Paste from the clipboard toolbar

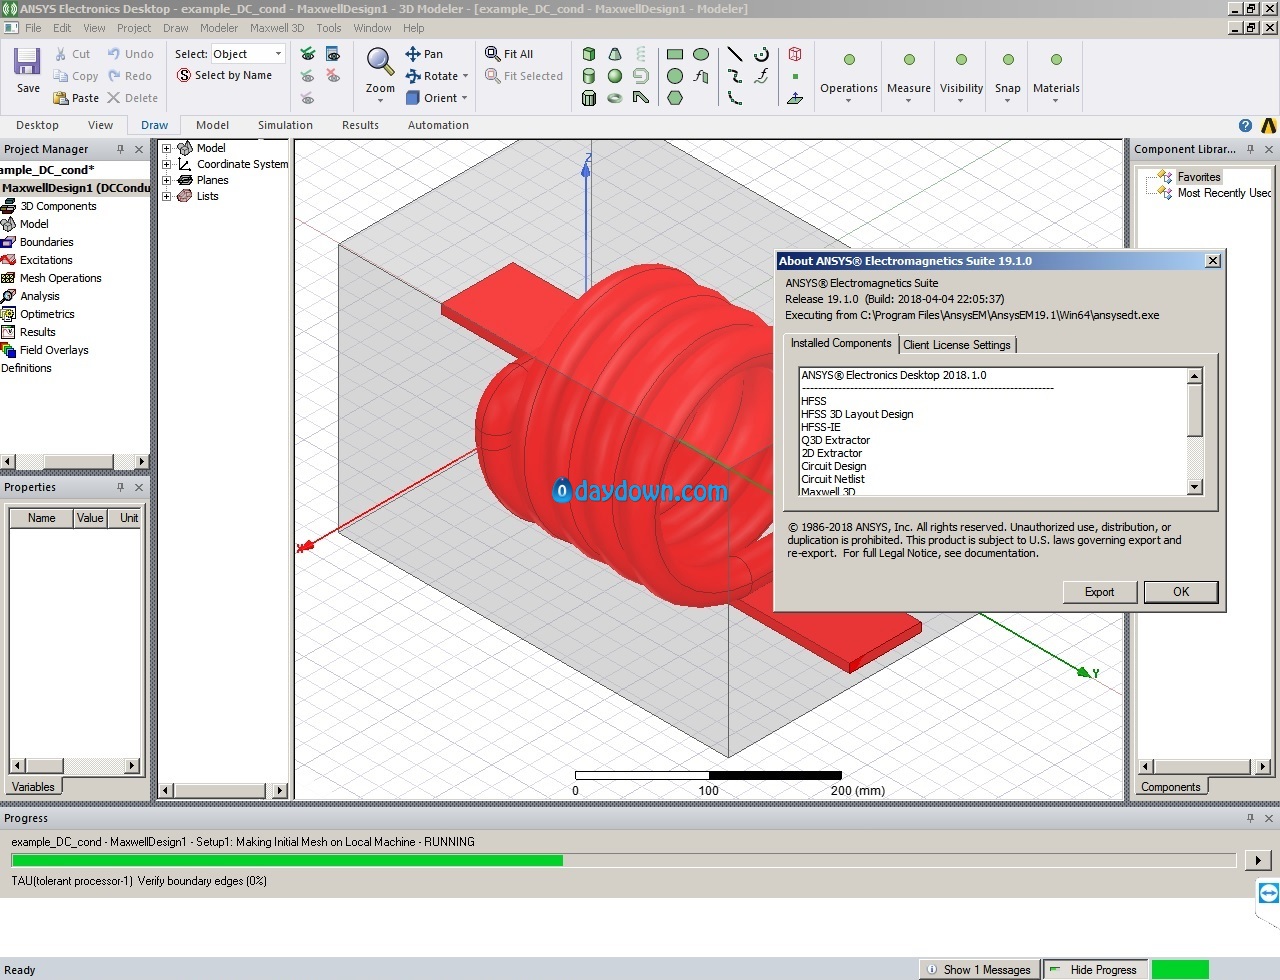click(x=76, y=98)
